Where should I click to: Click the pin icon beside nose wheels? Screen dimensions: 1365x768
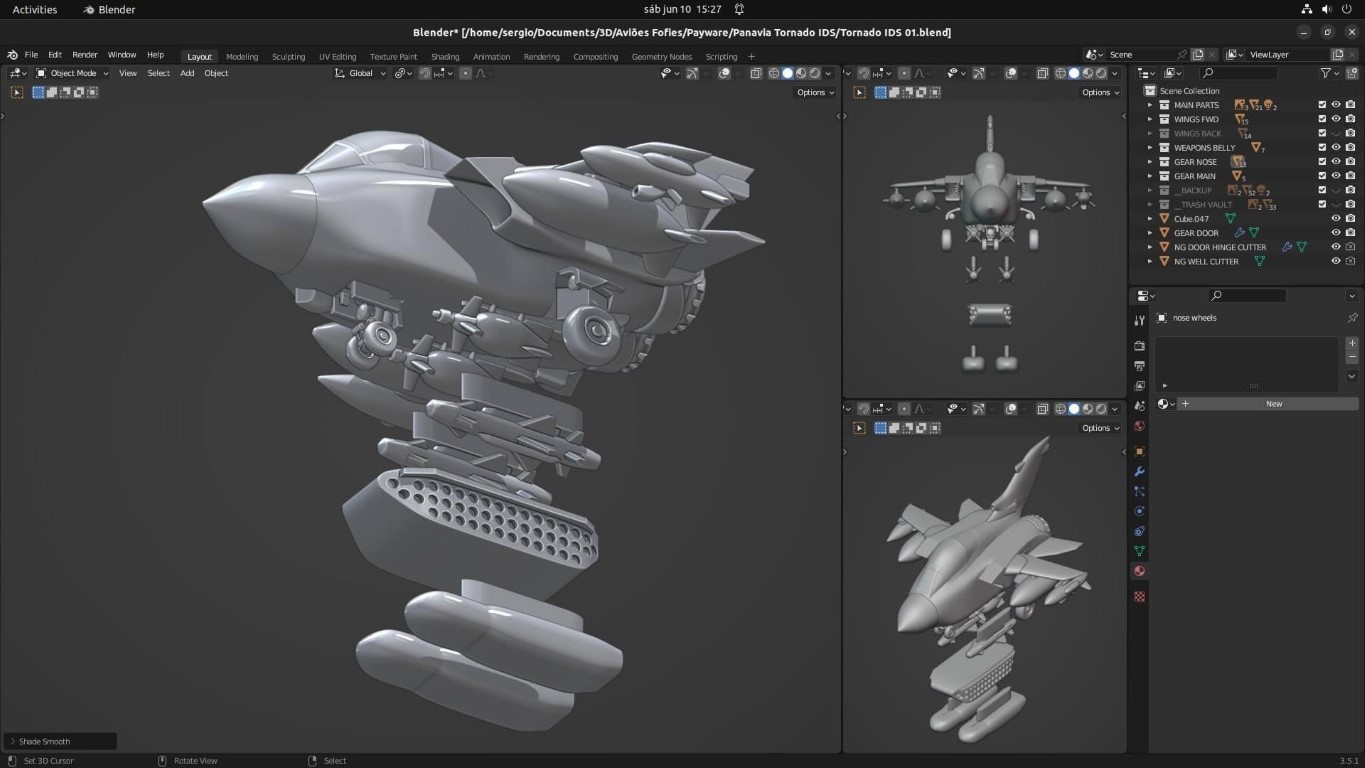pos(1352,318)
